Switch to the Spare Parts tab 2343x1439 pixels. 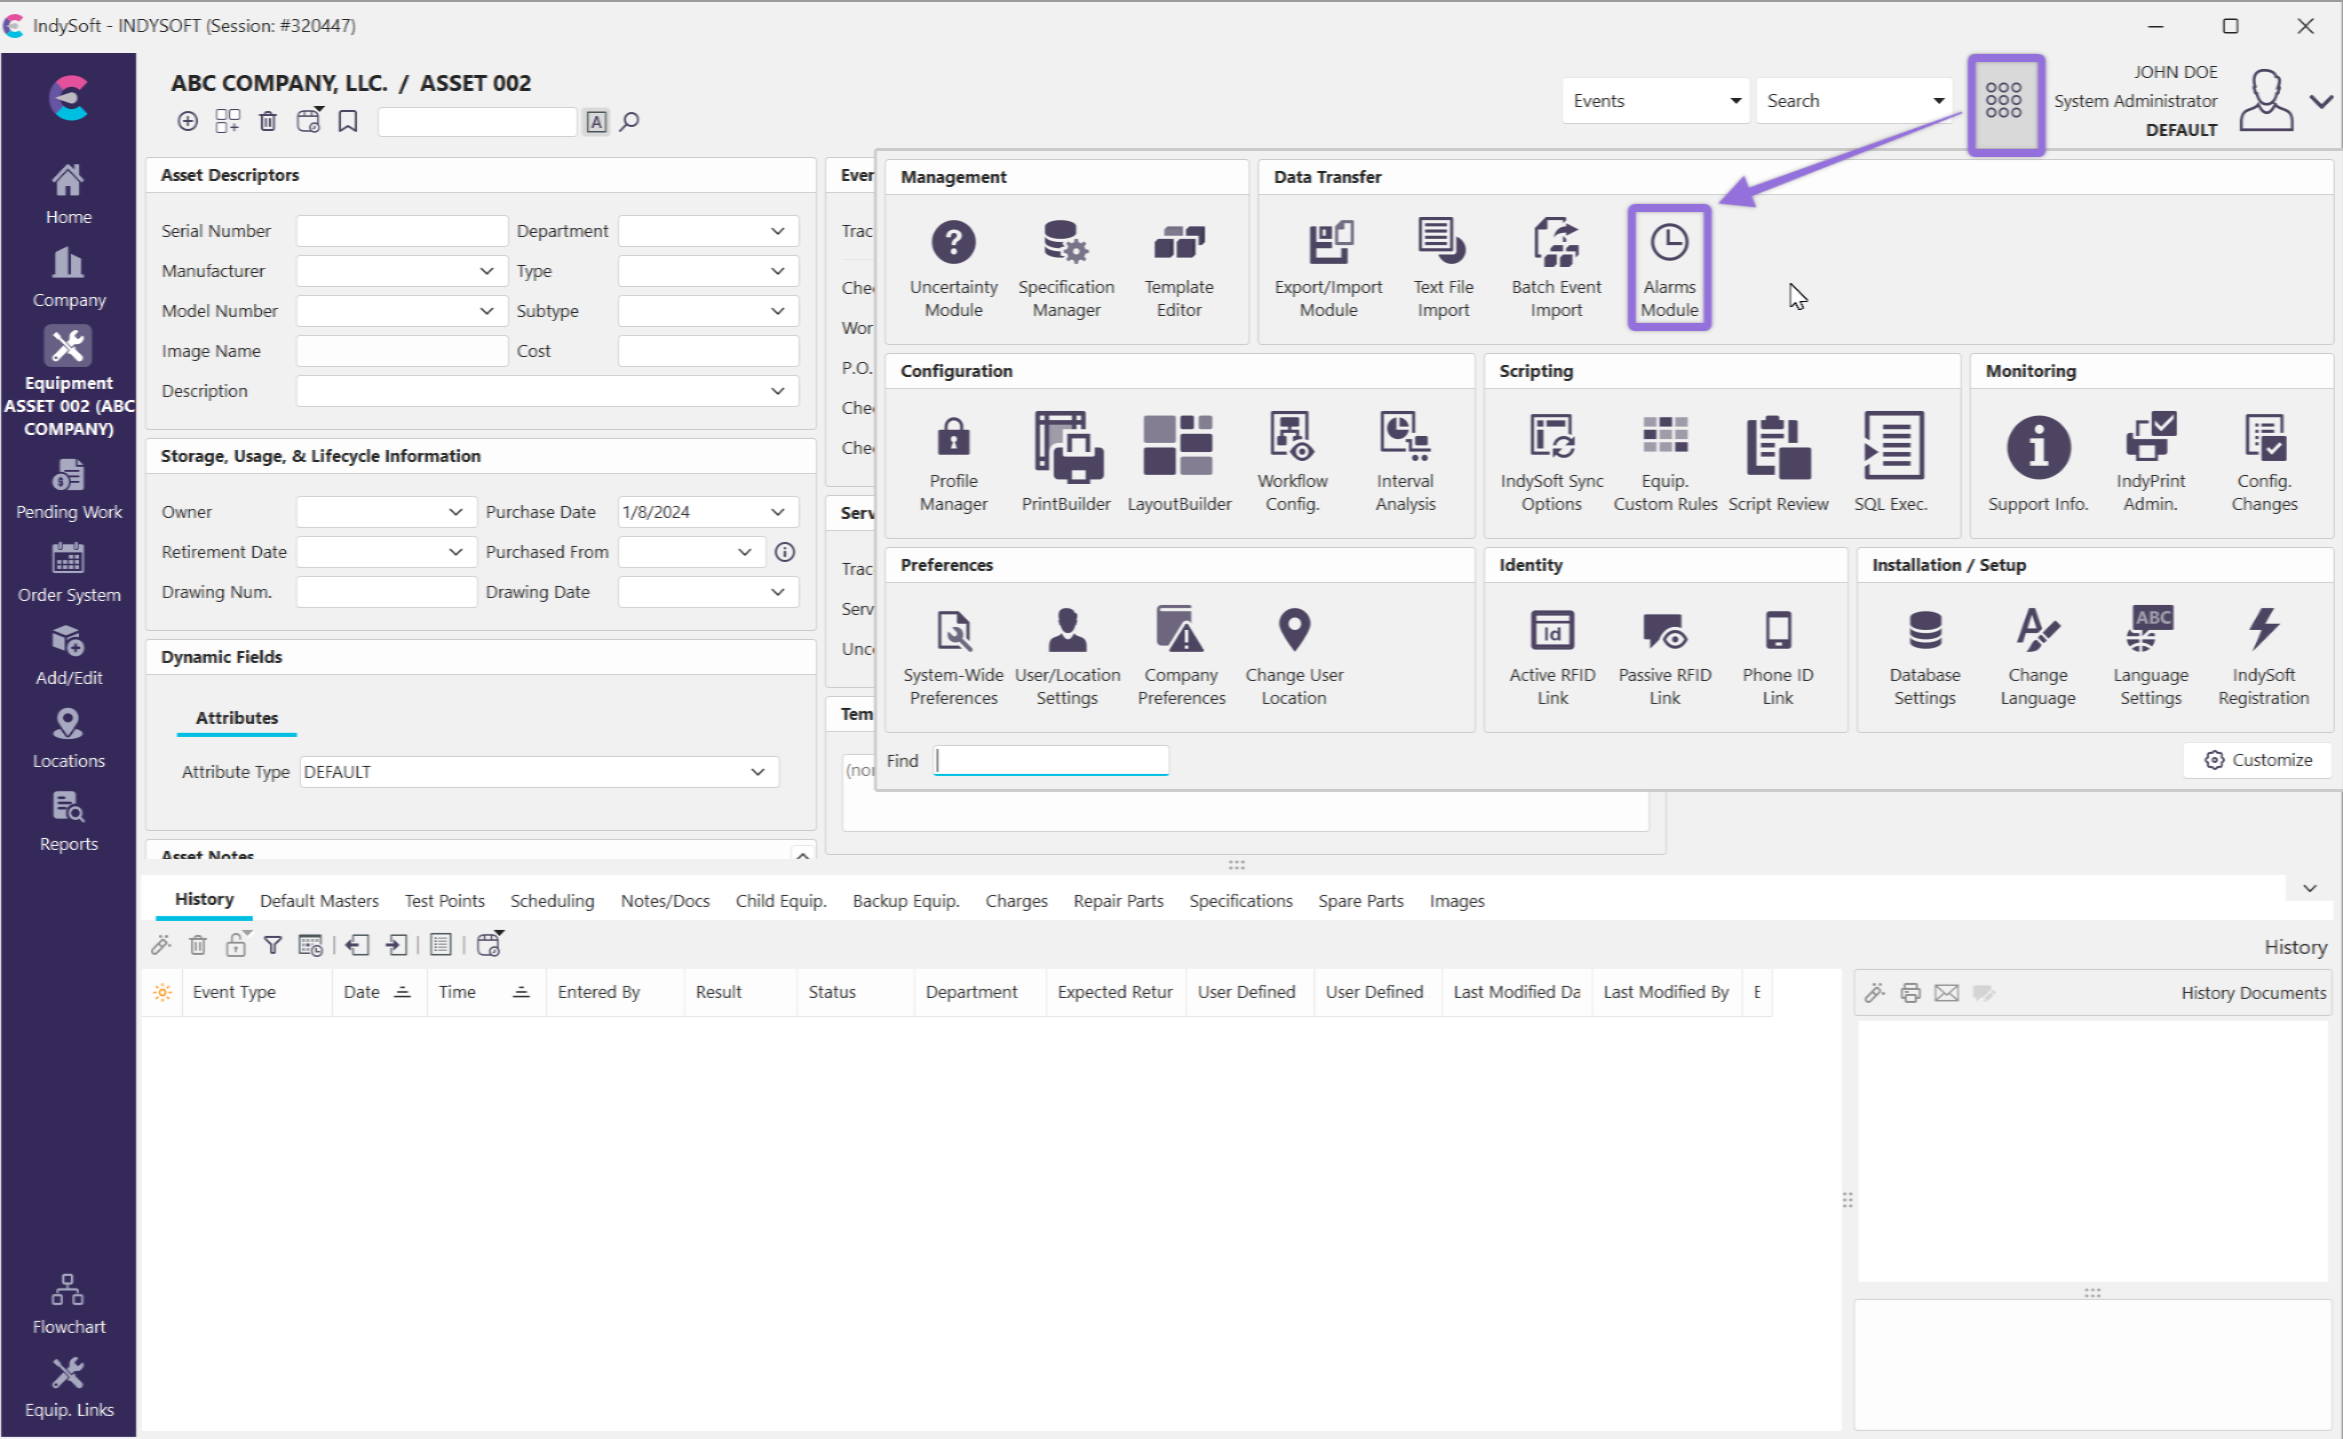1360,901
